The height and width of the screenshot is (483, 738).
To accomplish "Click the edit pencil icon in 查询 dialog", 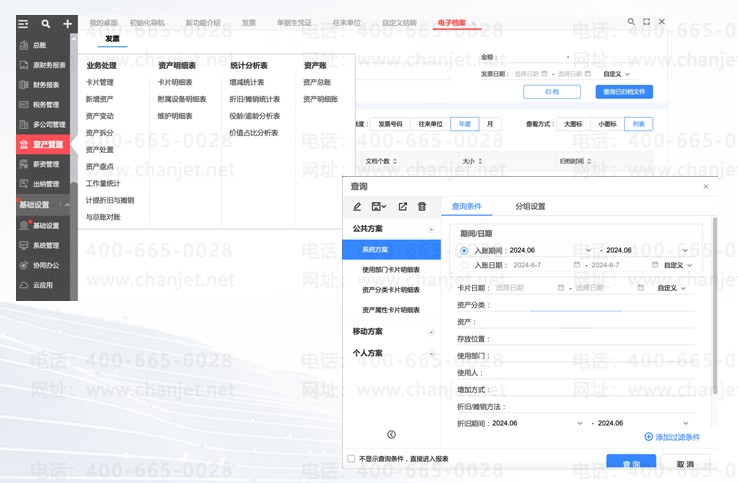I will [357, 206].
